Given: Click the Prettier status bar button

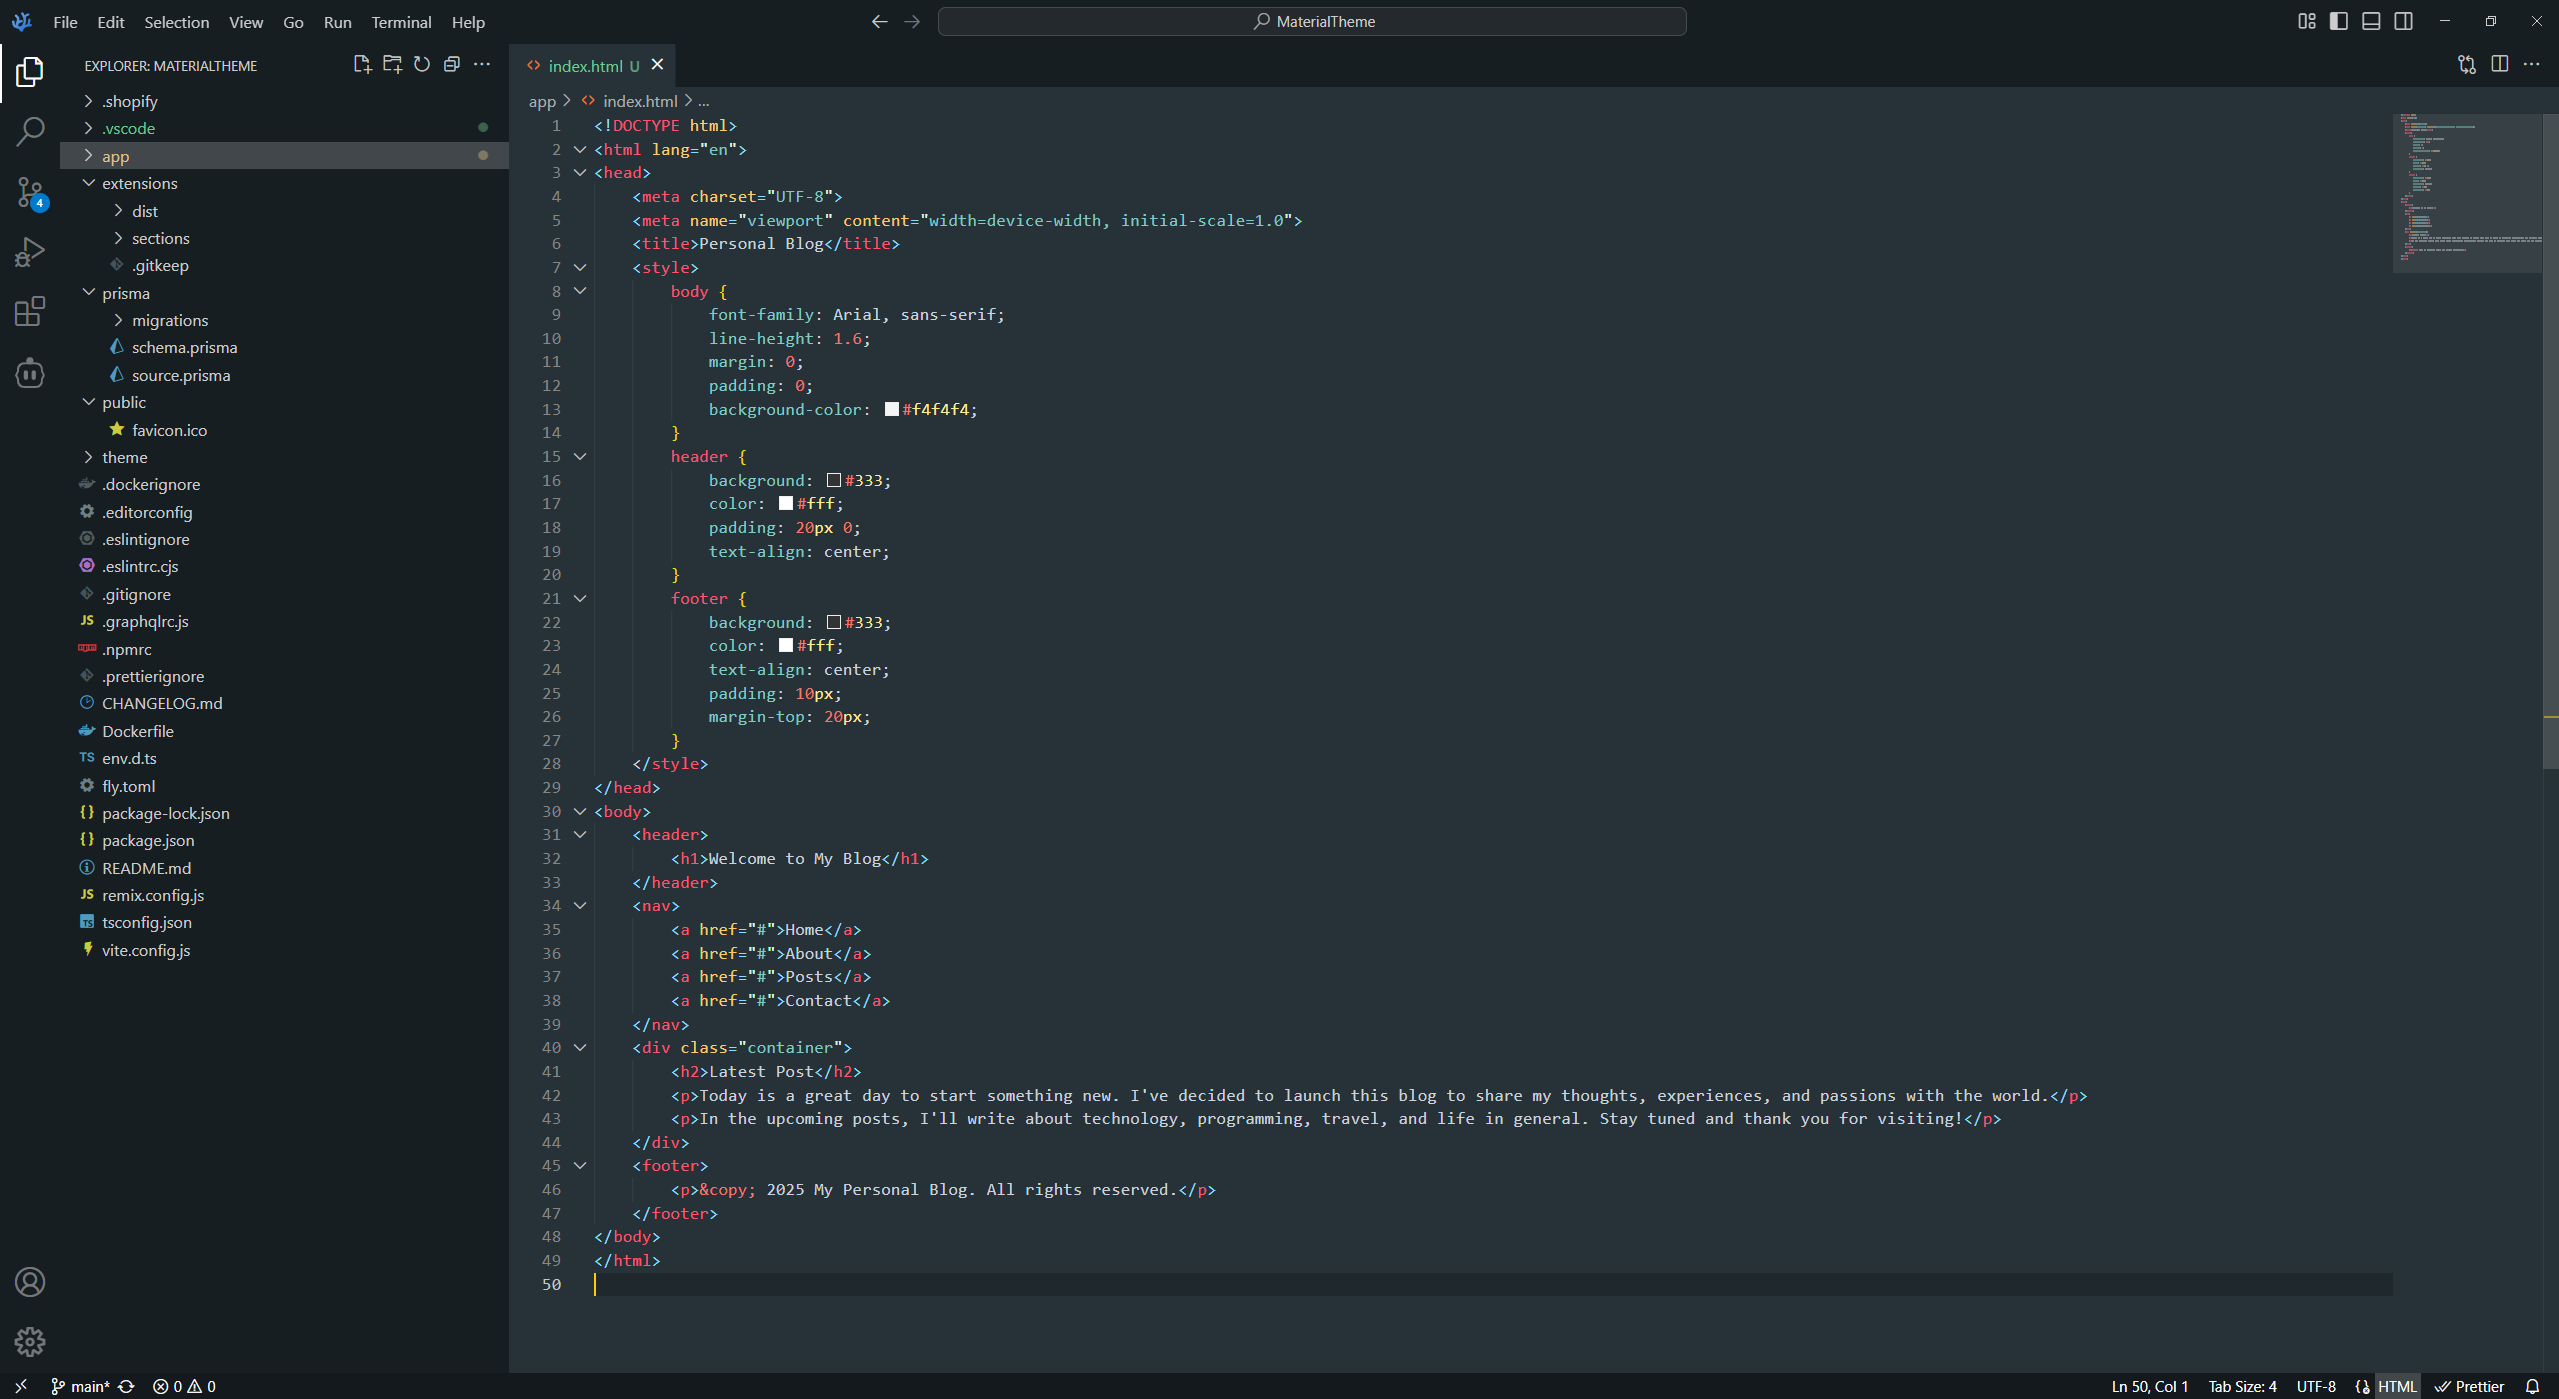Looking at the screenshot, I should point(2469,1386).
